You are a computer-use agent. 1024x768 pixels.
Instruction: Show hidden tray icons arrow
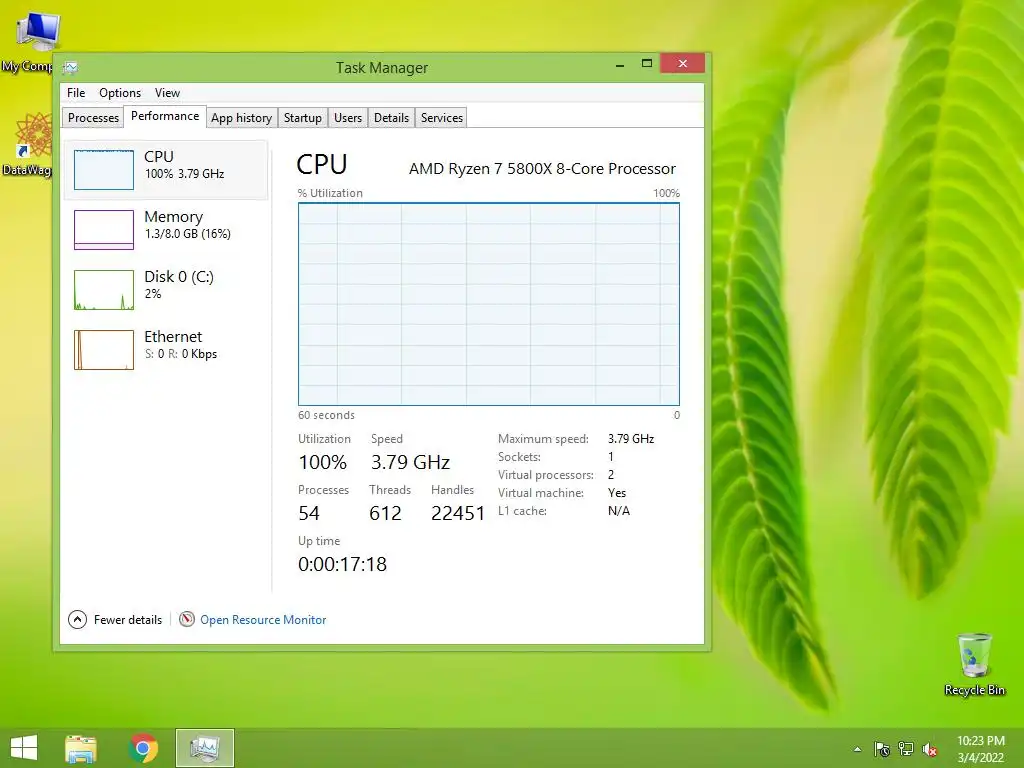[857, 749]
